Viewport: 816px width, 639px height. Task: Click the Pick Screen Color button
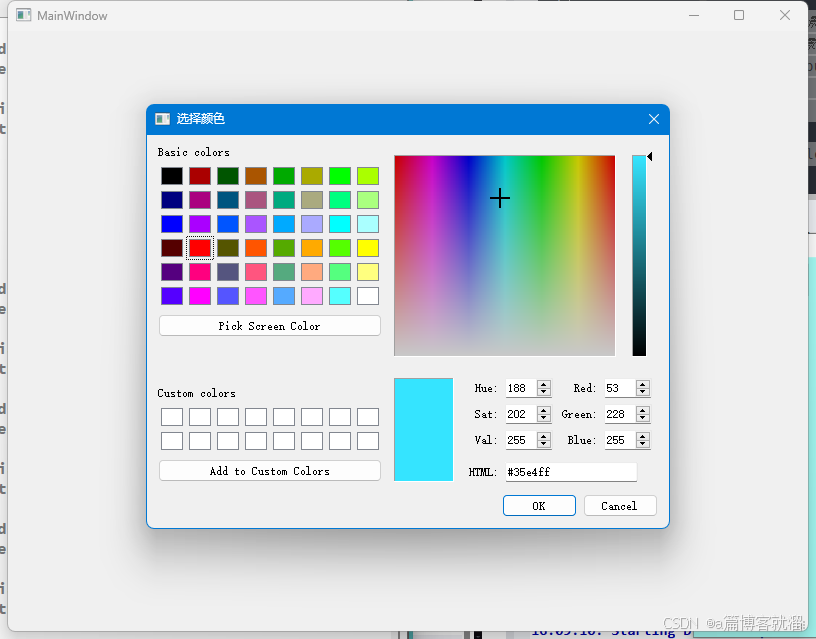pos(270,326)
